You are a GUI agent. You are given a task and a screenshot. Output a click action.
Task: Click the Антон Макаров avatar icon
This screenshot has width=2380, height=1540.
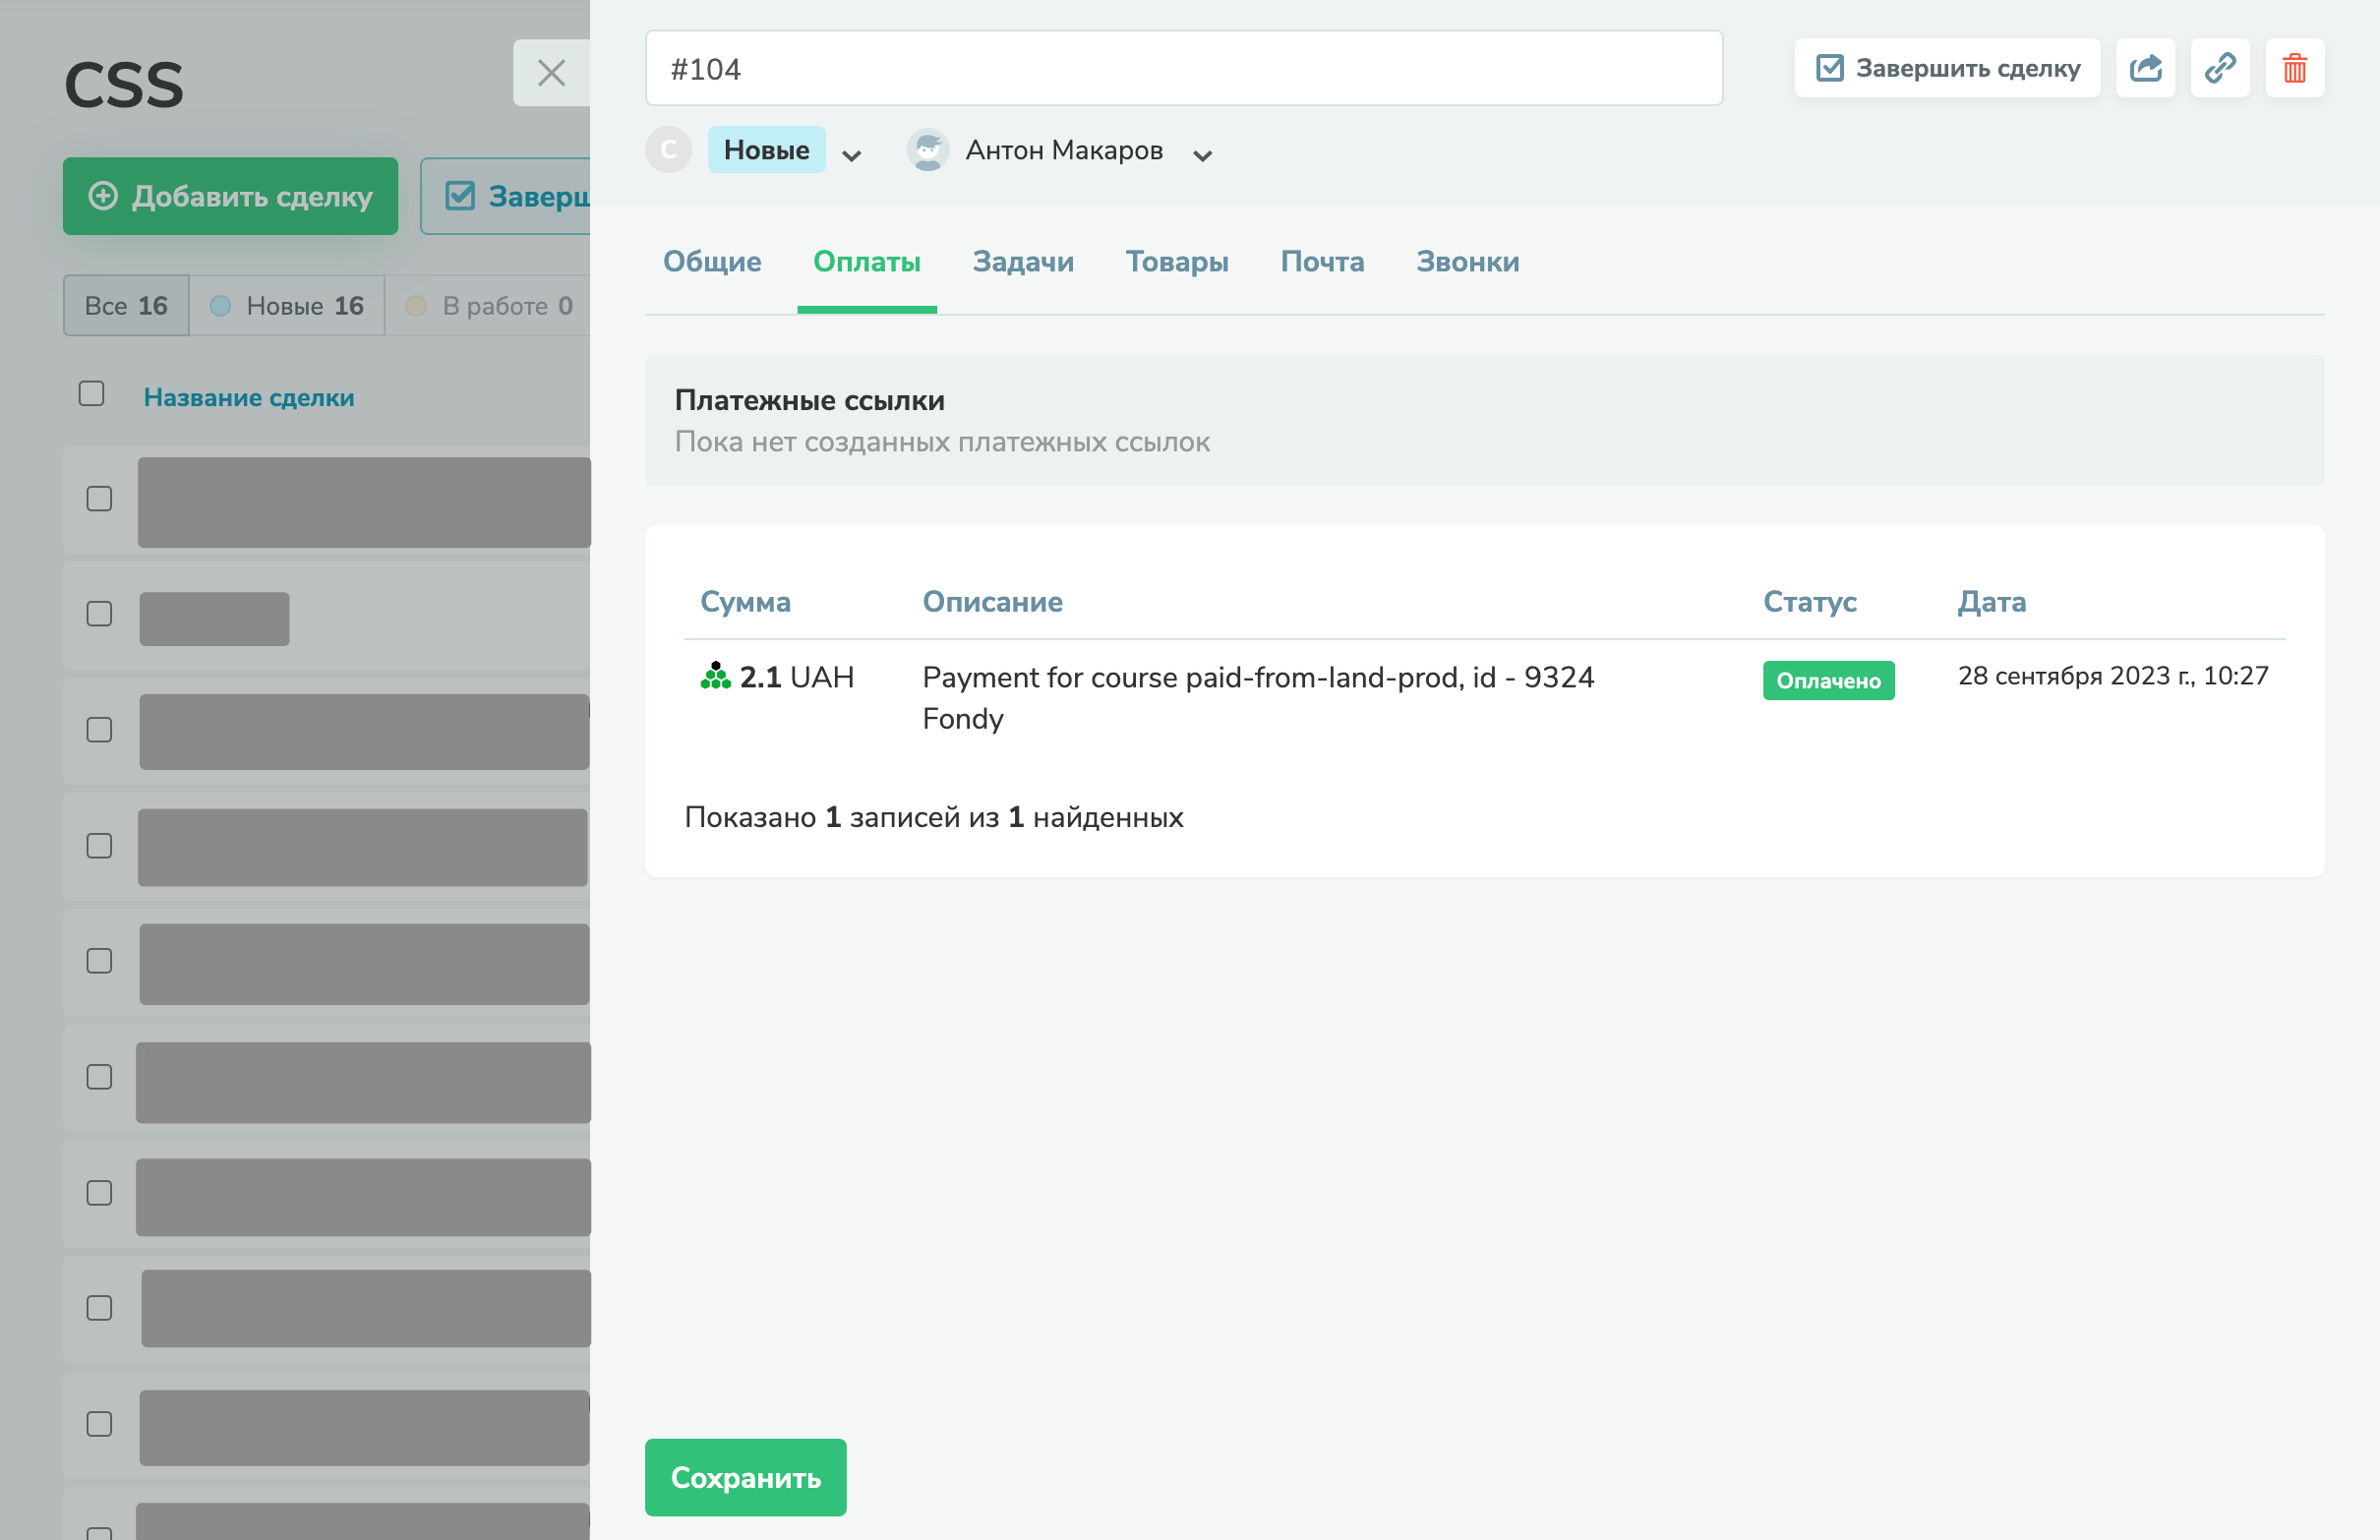pos(927,151)
